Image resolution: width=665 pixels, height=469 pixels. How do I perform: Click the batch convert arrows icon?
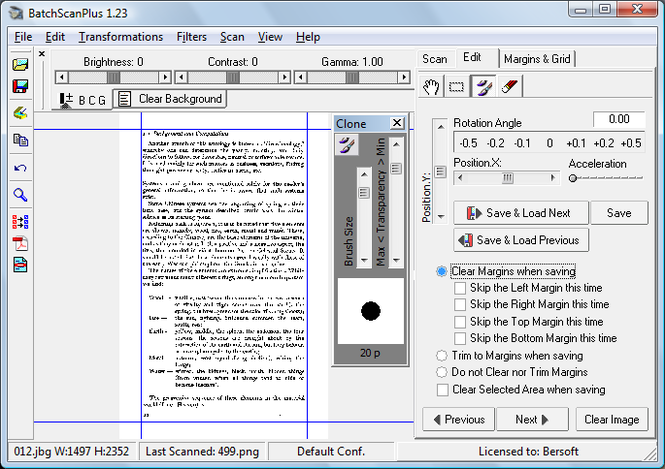(x=20, y=222)
